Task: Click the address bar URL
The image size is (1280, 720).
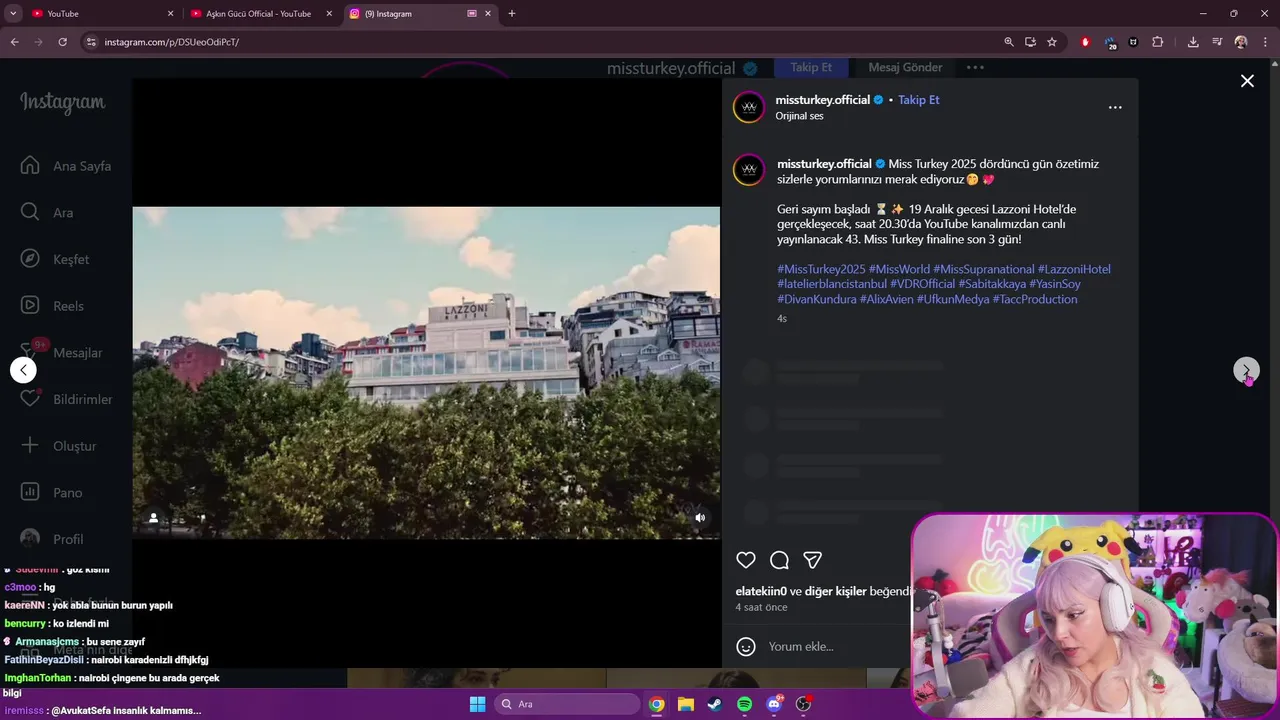Action: [x=172, y=42]
